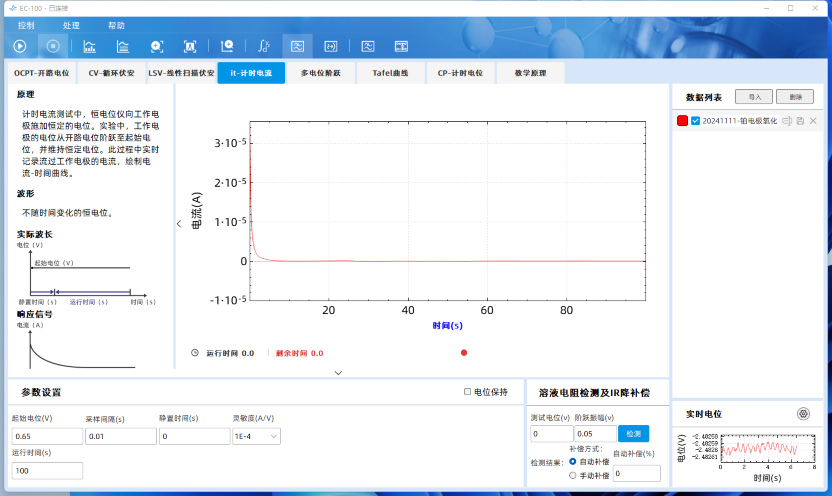Screen dimensions: 832x496
Task: Select the 手动补偿 radio button
Action: 572,476
